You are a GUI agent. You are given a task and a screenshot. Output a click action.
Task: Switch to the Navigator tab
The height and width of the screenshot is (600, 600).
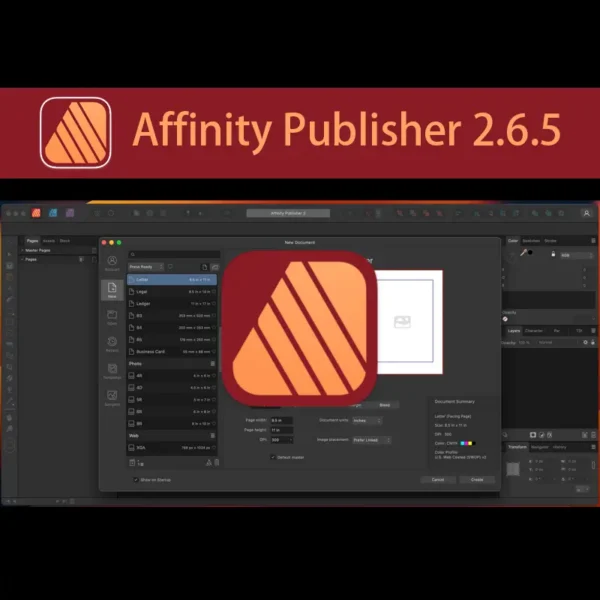(x=540, y=447)
